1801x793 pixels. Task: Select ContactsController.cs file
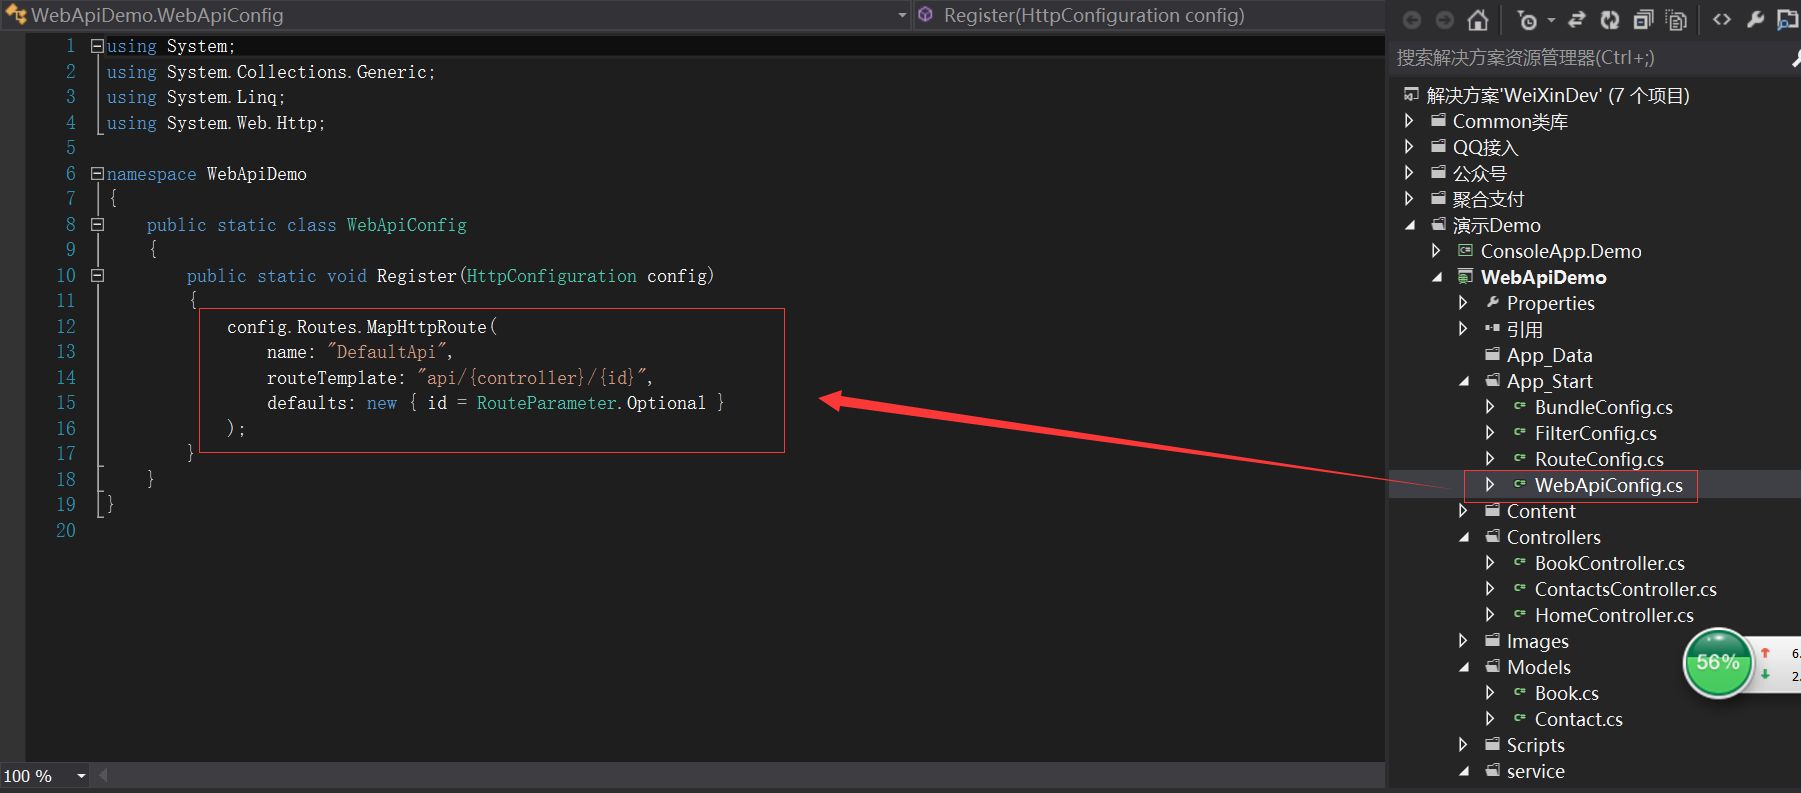click(x=1626, y=589)
